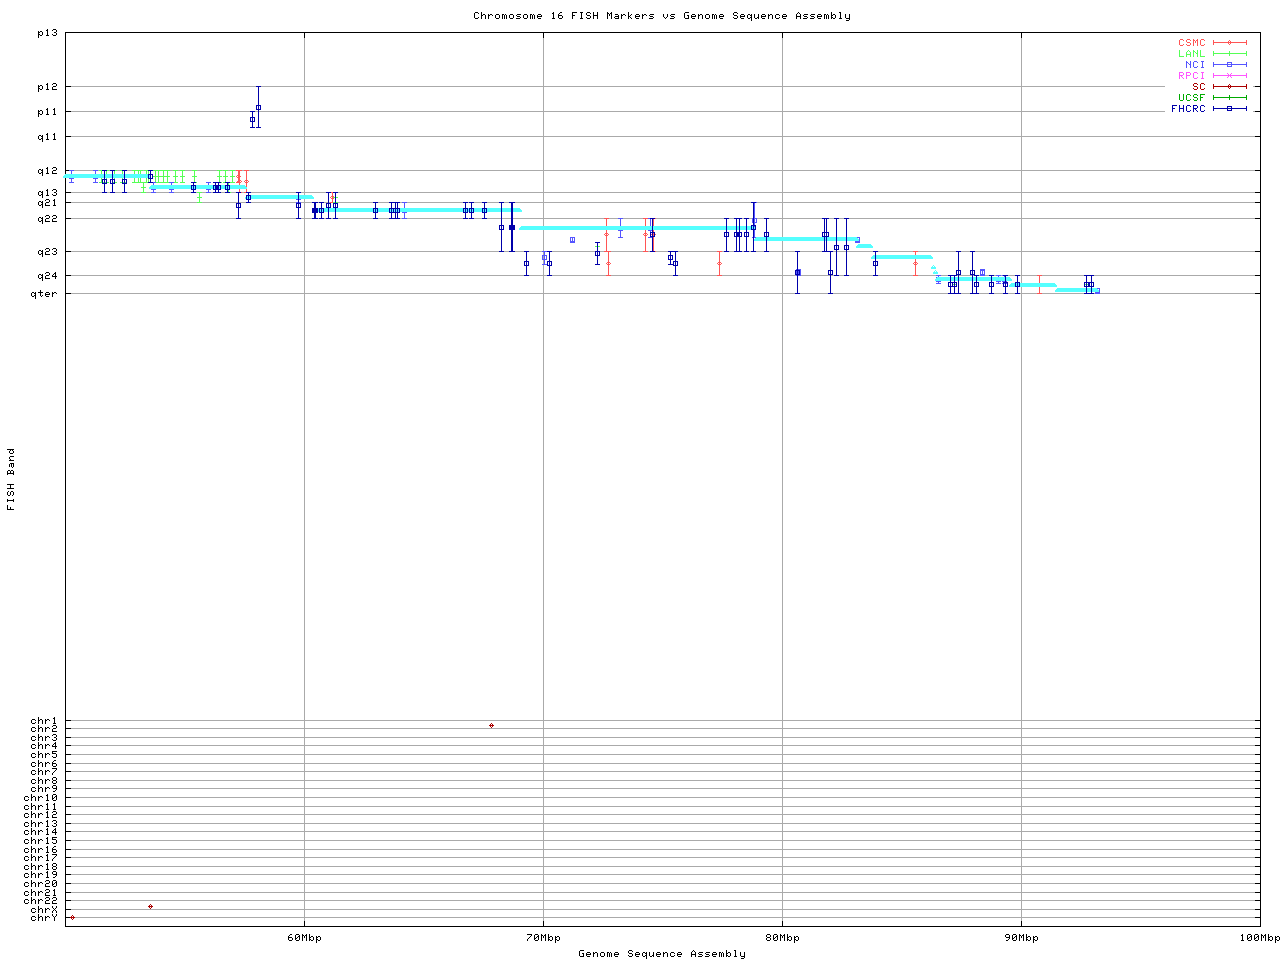Click the chart title text

(662, 16)
